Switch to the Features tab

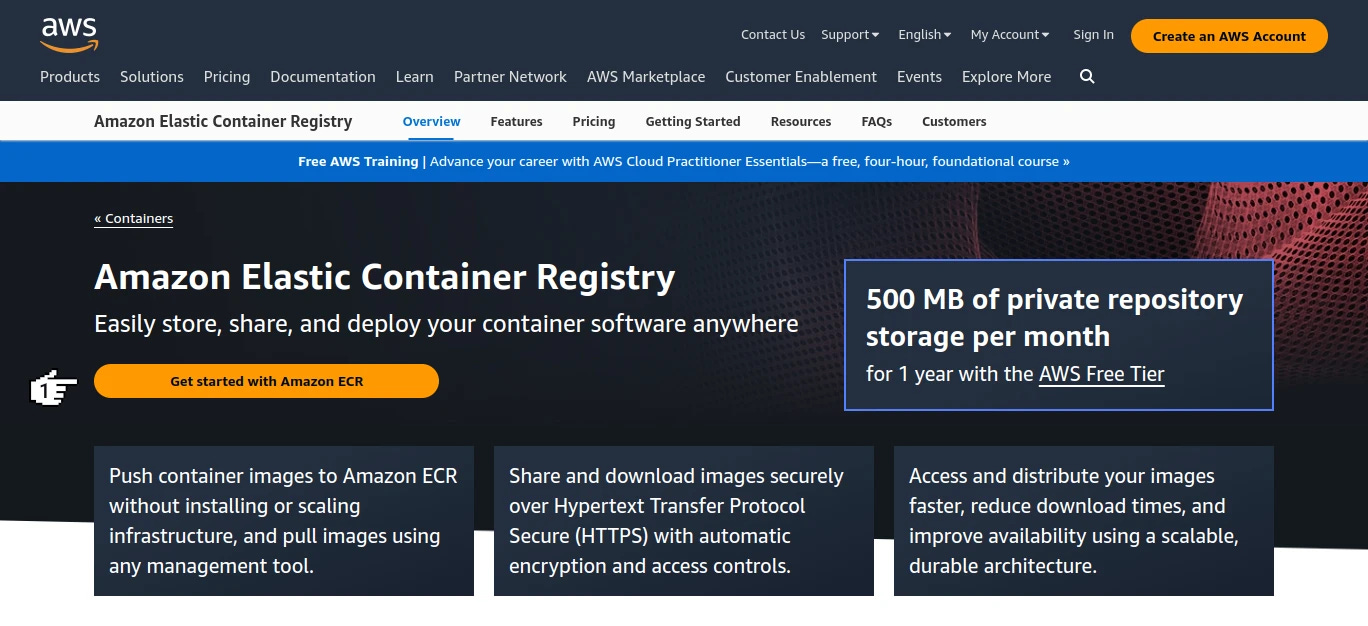pos(516,121)
